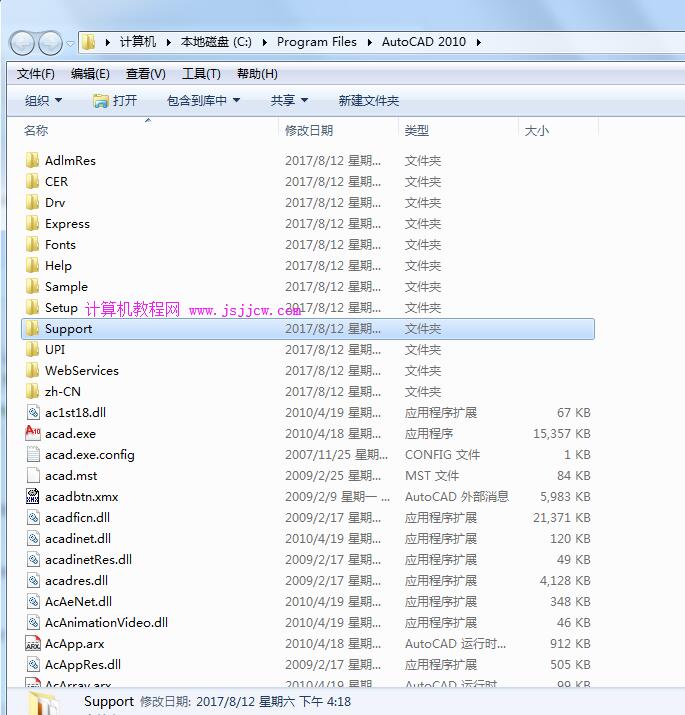Select the AdlmRes folder icon
Screen dimensions: 685x715
point(32,161)
